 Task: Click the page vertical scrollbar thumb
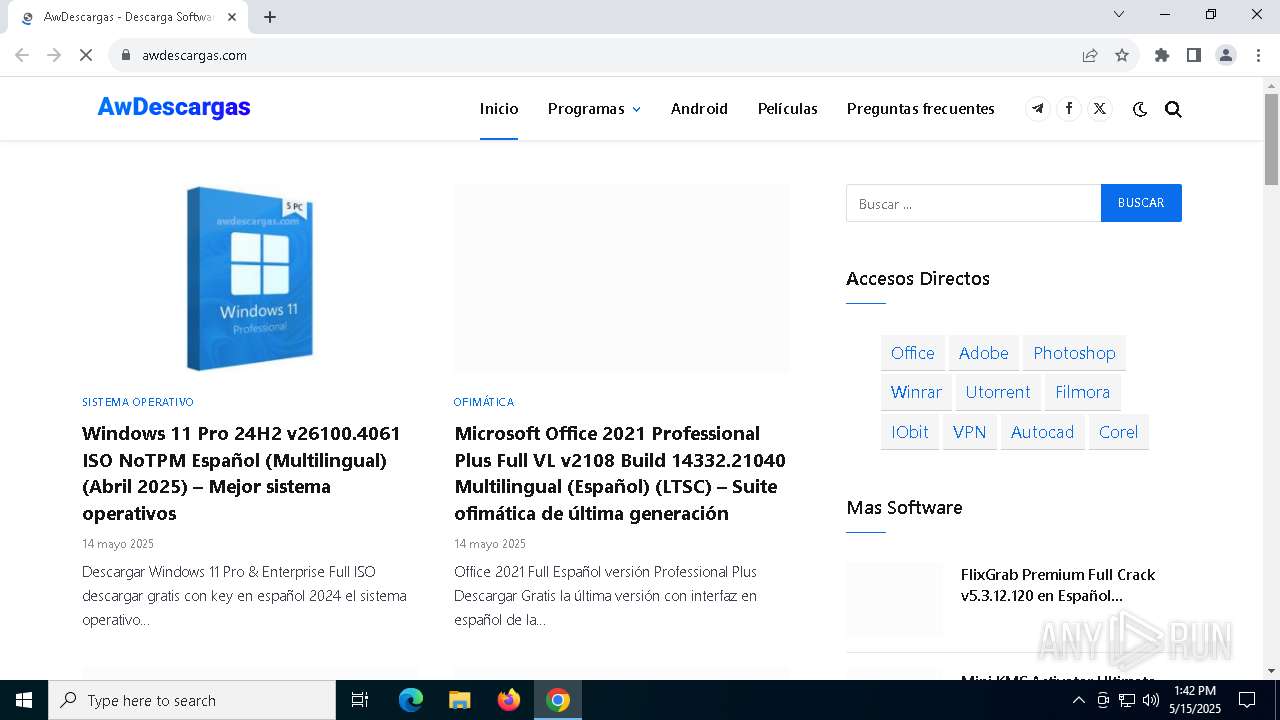click(x=1271, y=139)
